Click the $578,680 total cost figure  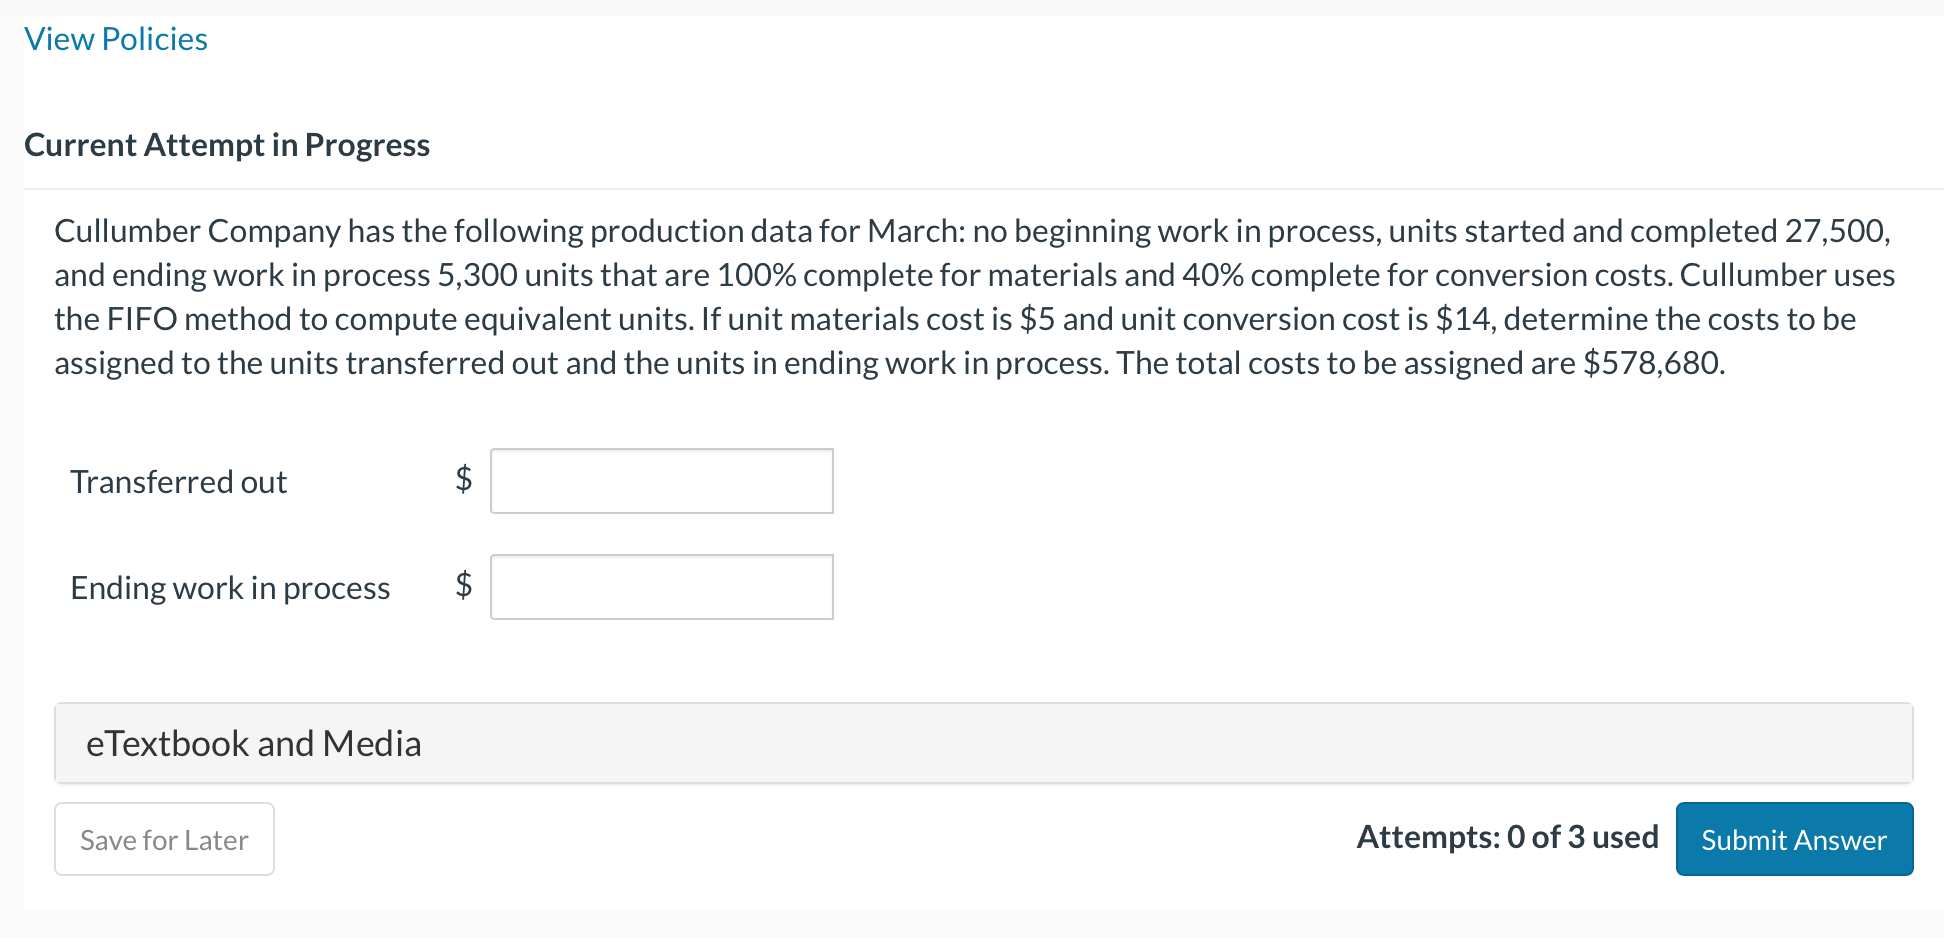[1652, 363]
